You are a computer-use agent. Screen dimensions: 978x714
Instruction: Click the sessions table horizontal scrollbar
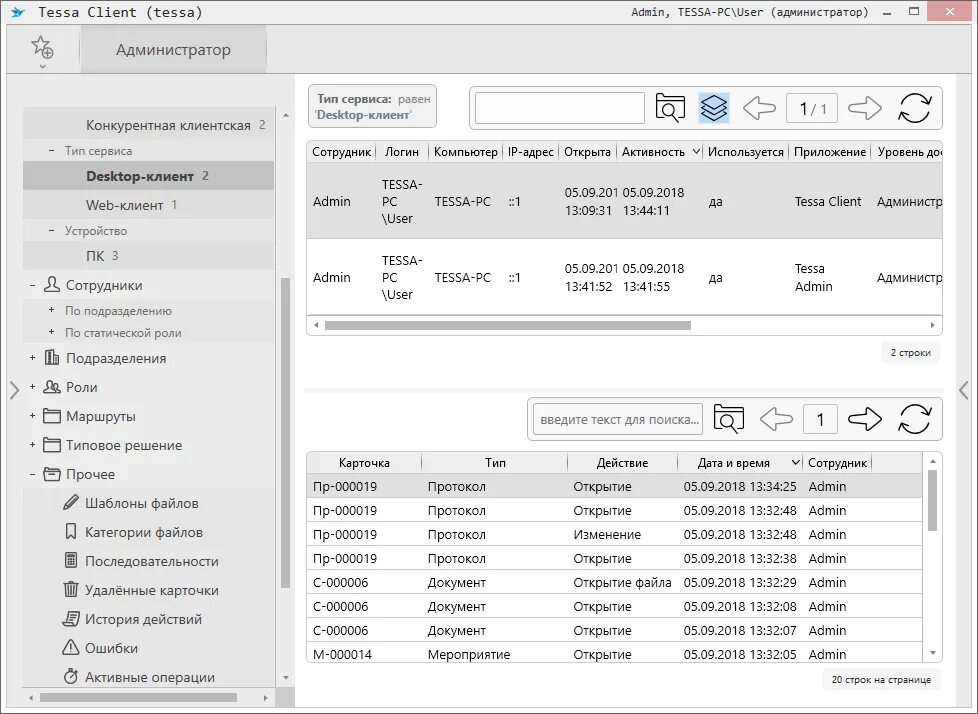point(508,325)
